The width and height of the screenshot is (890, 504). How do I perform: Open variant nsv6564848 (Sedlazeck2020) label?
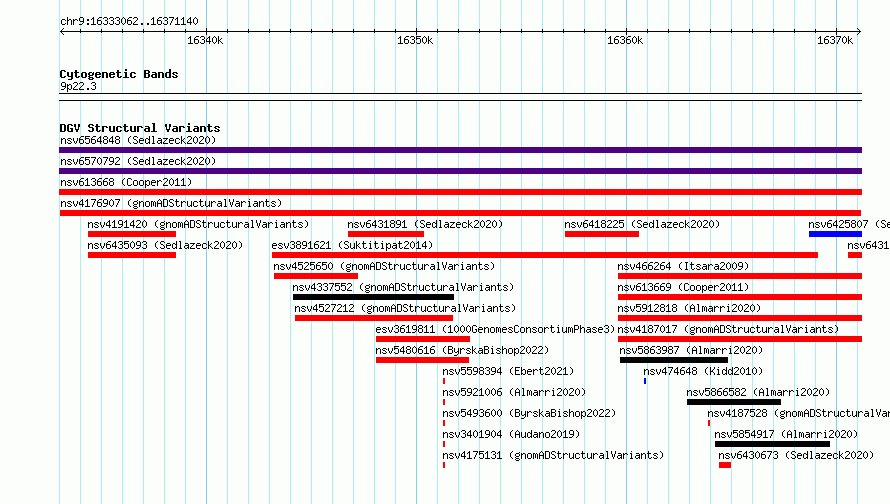(x=138, y=140)
